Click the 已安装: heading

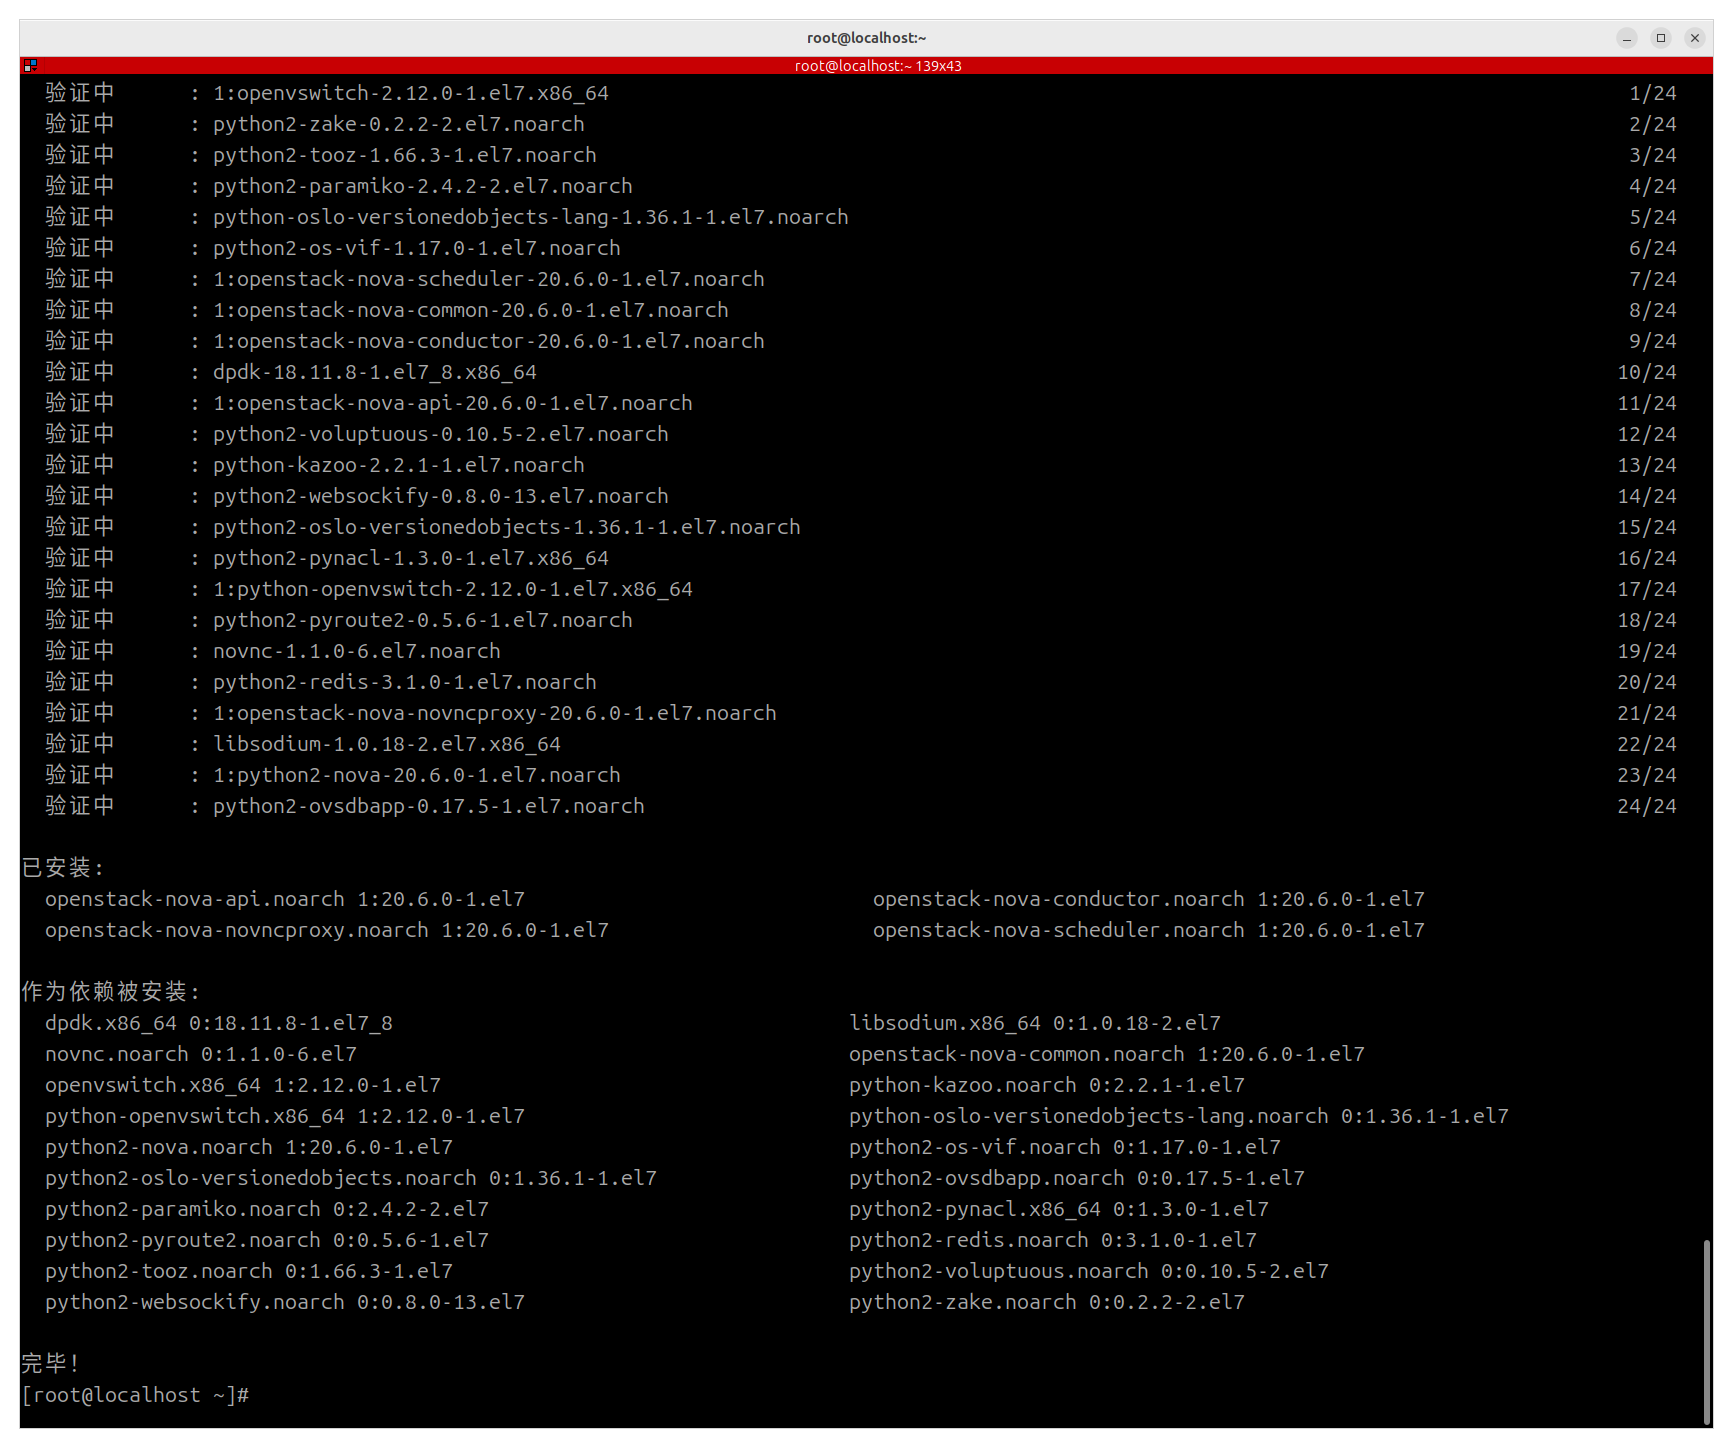(x=62, y=868)
